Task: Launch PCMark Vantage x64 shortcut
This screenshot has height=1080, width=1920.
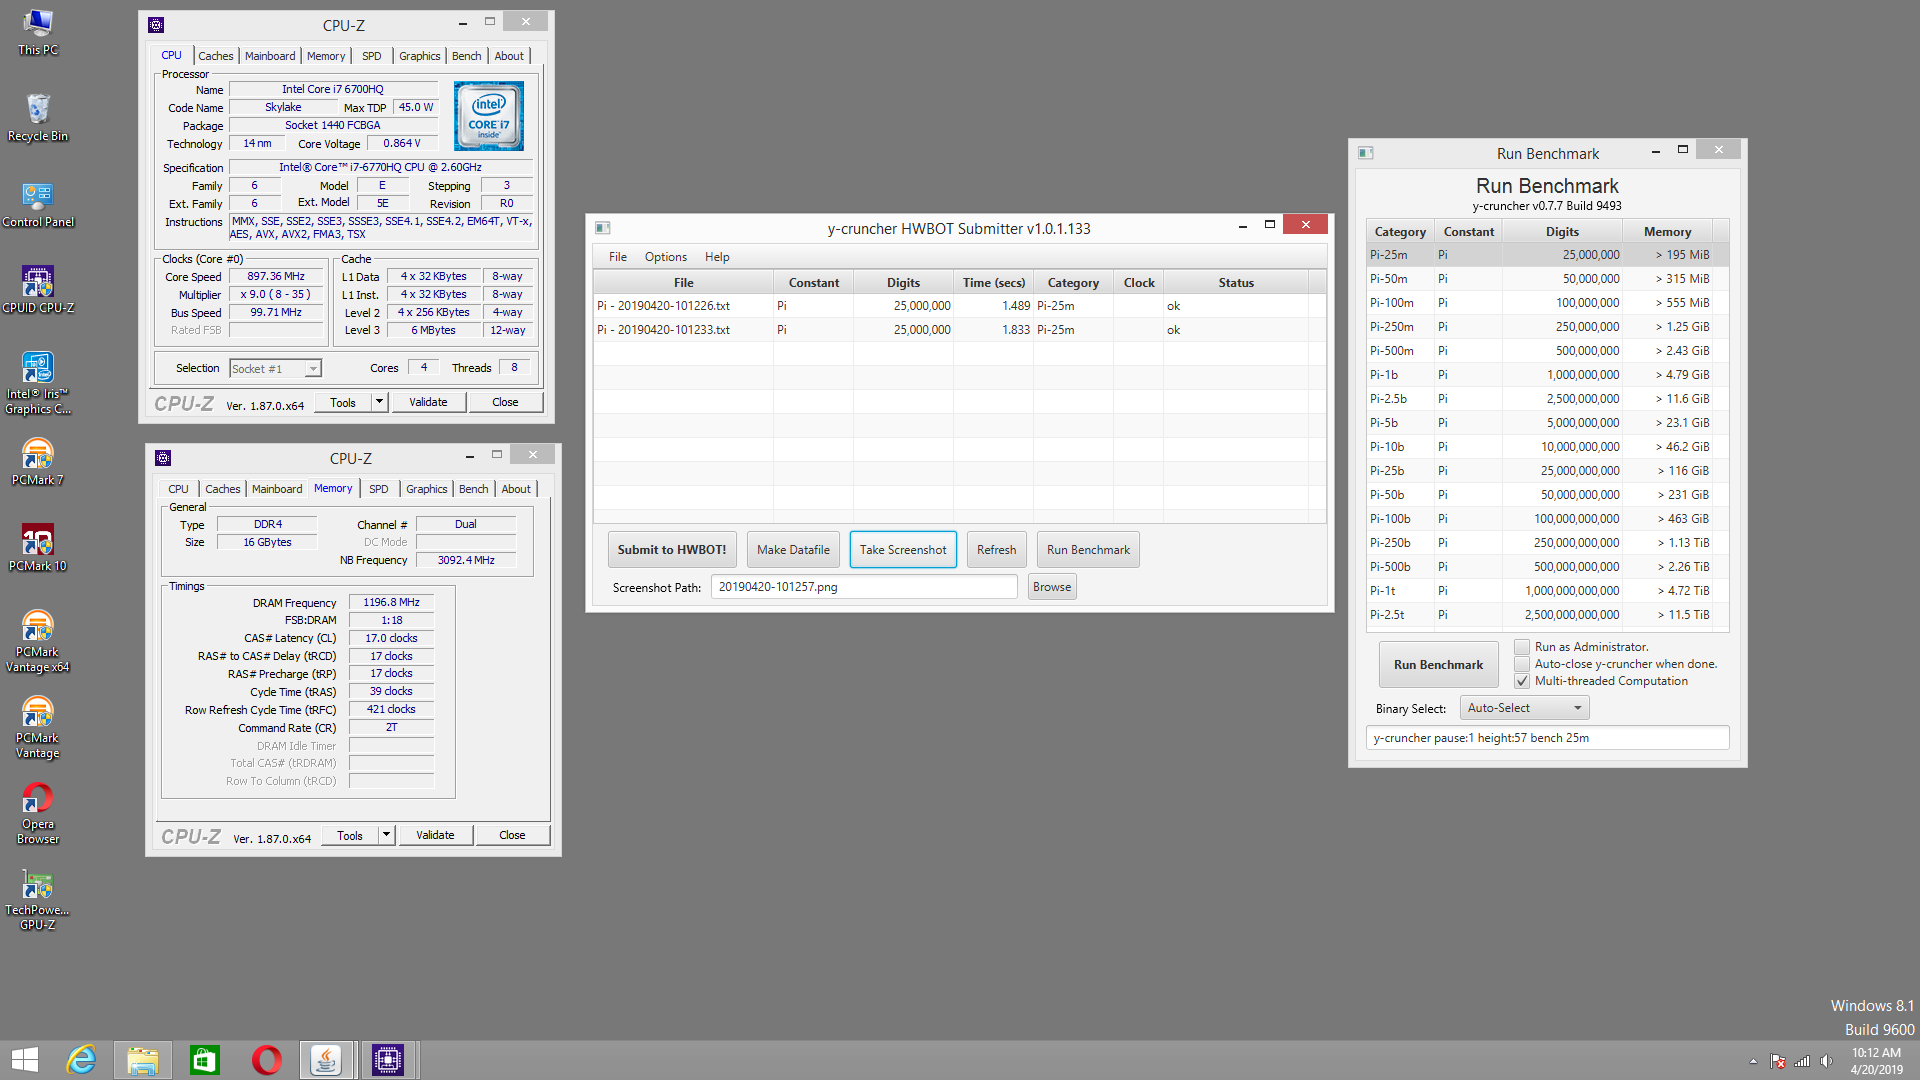Action: [x=38, y=641]
